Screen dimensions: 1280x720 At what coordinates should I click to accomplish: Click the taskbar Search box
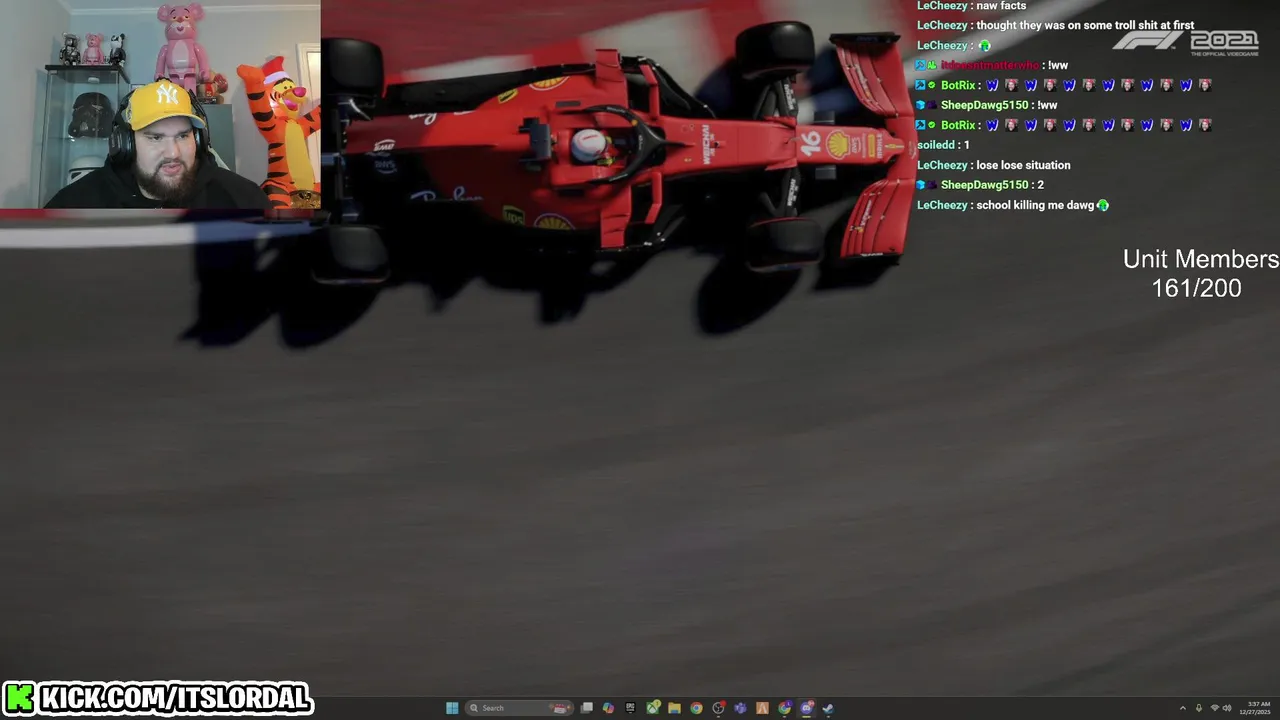coord(519,708)
